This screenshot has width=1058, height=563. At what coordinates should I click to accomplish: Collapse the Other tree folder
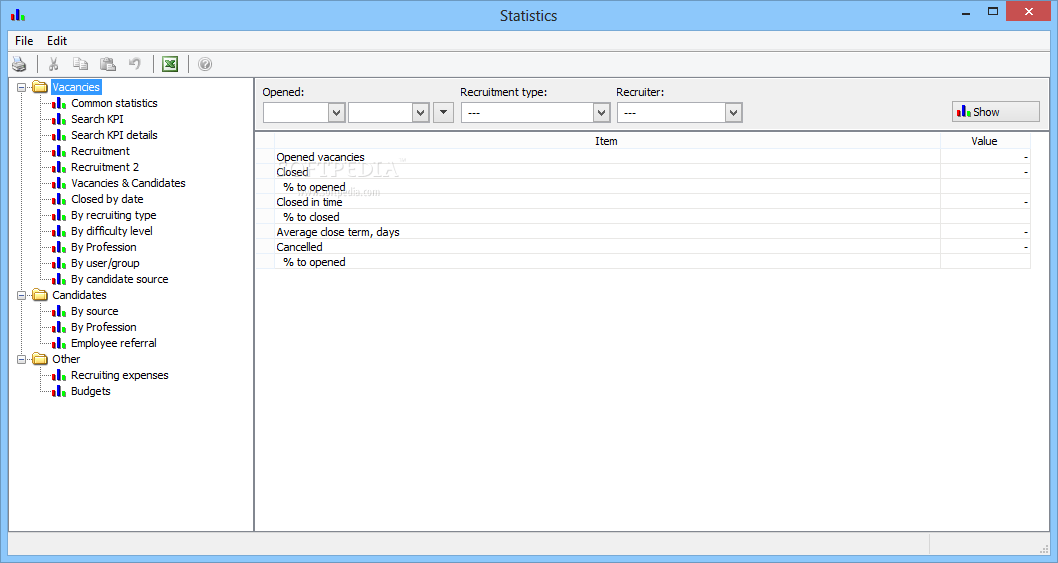(x=22, y=359)
